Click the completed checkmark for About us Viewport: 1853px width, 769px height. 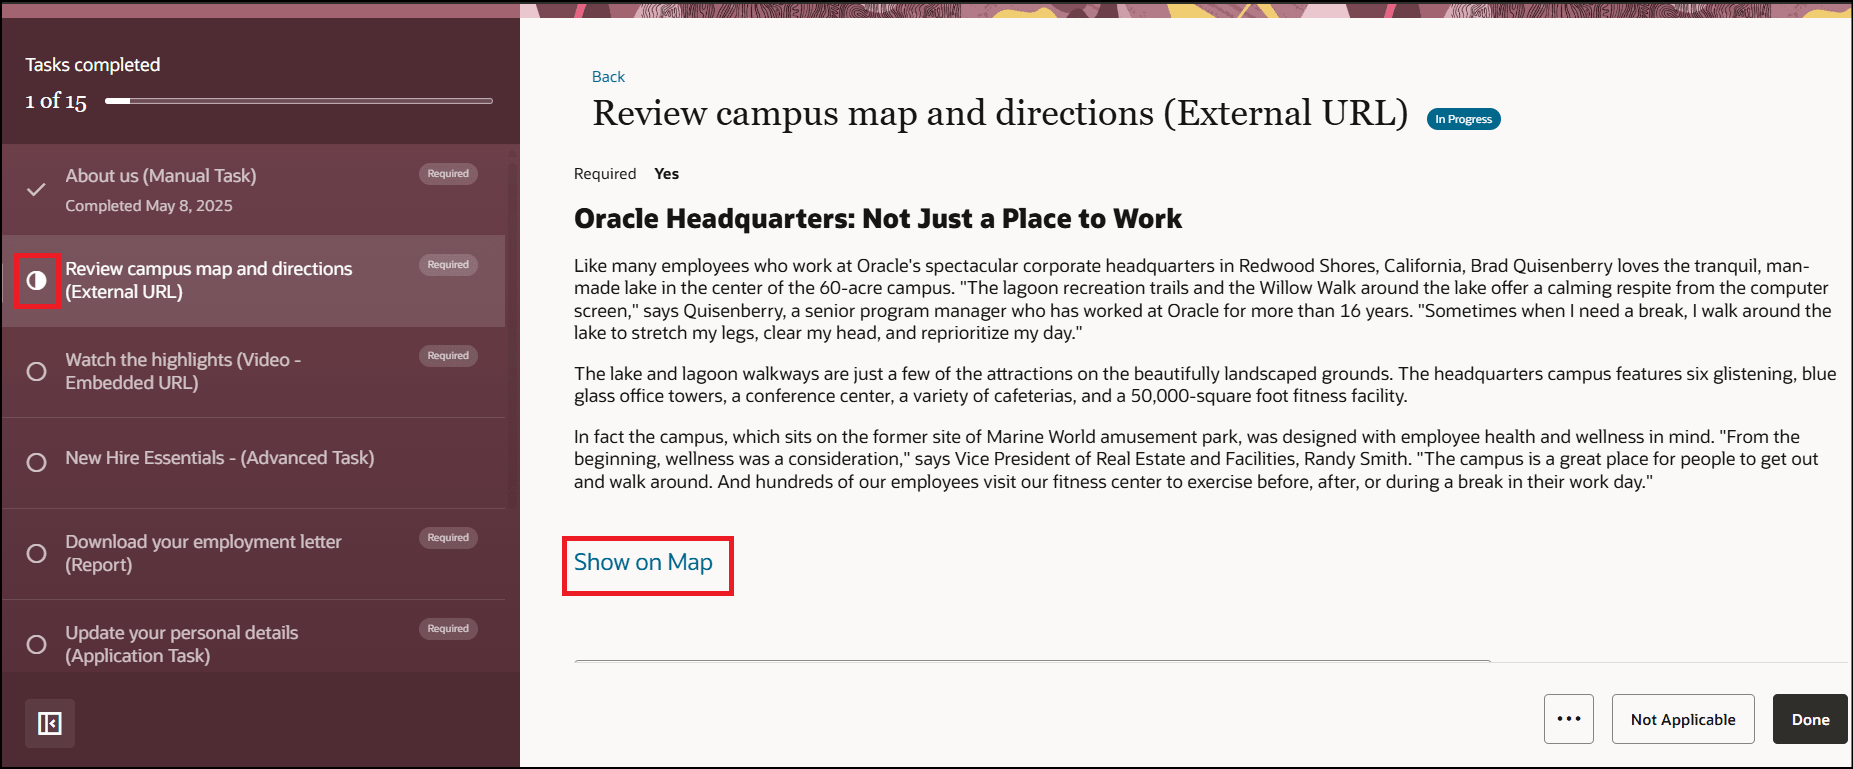[36, 189]
